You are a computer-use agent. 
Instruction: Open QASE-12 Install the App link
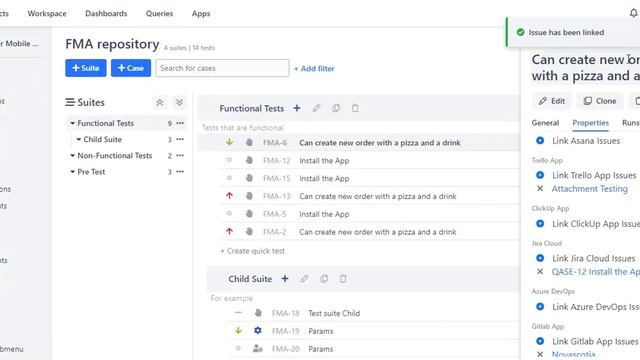(596, 271)
